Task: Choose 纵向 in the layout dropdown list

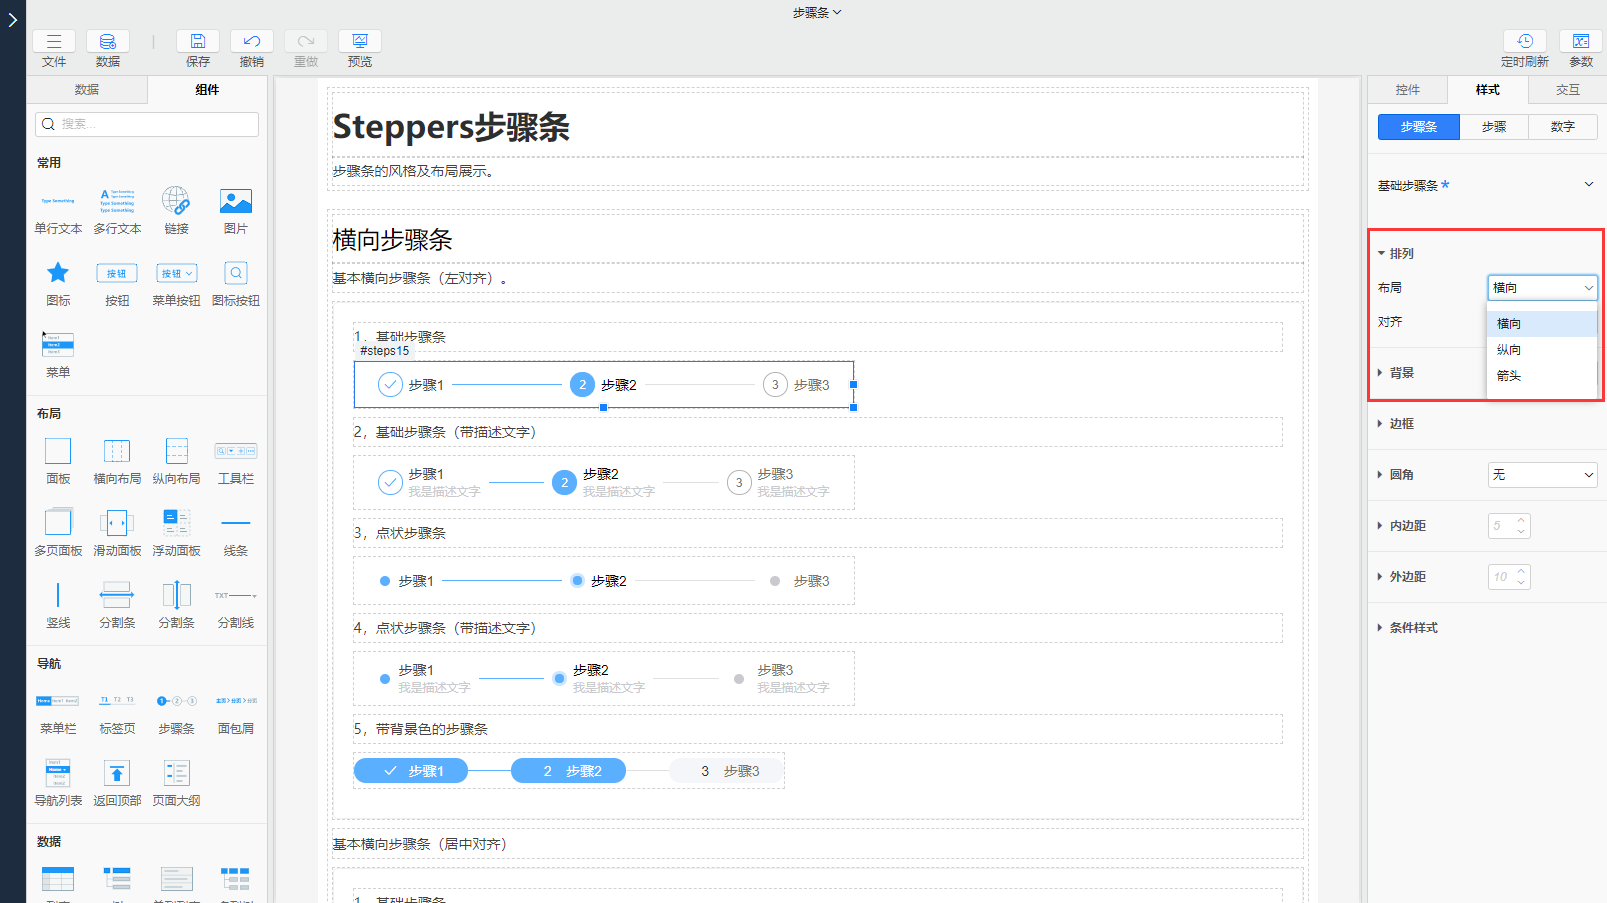Action: click(1509, 350)
